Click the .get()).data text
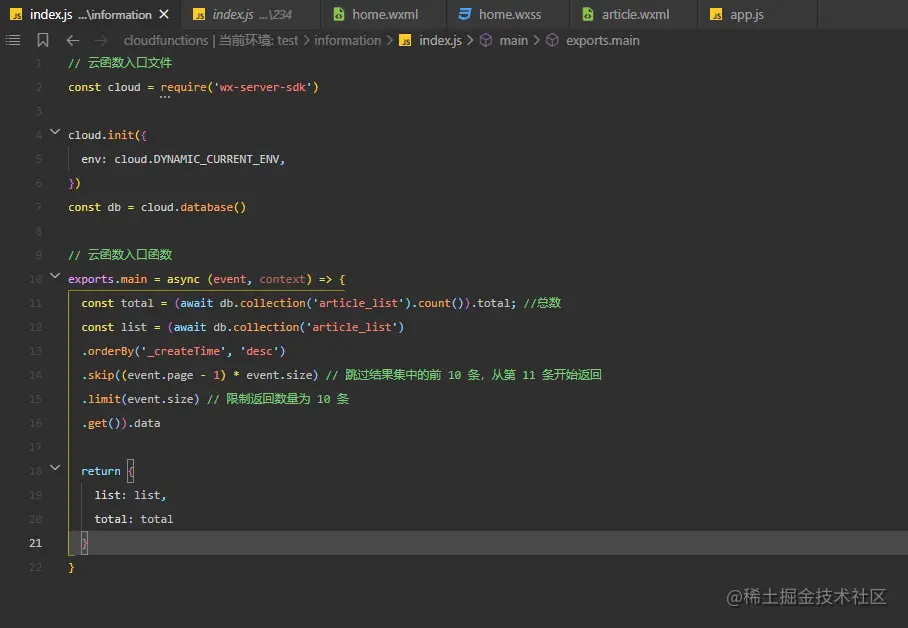This screenshot has height=628, width=908. (121, 423)
